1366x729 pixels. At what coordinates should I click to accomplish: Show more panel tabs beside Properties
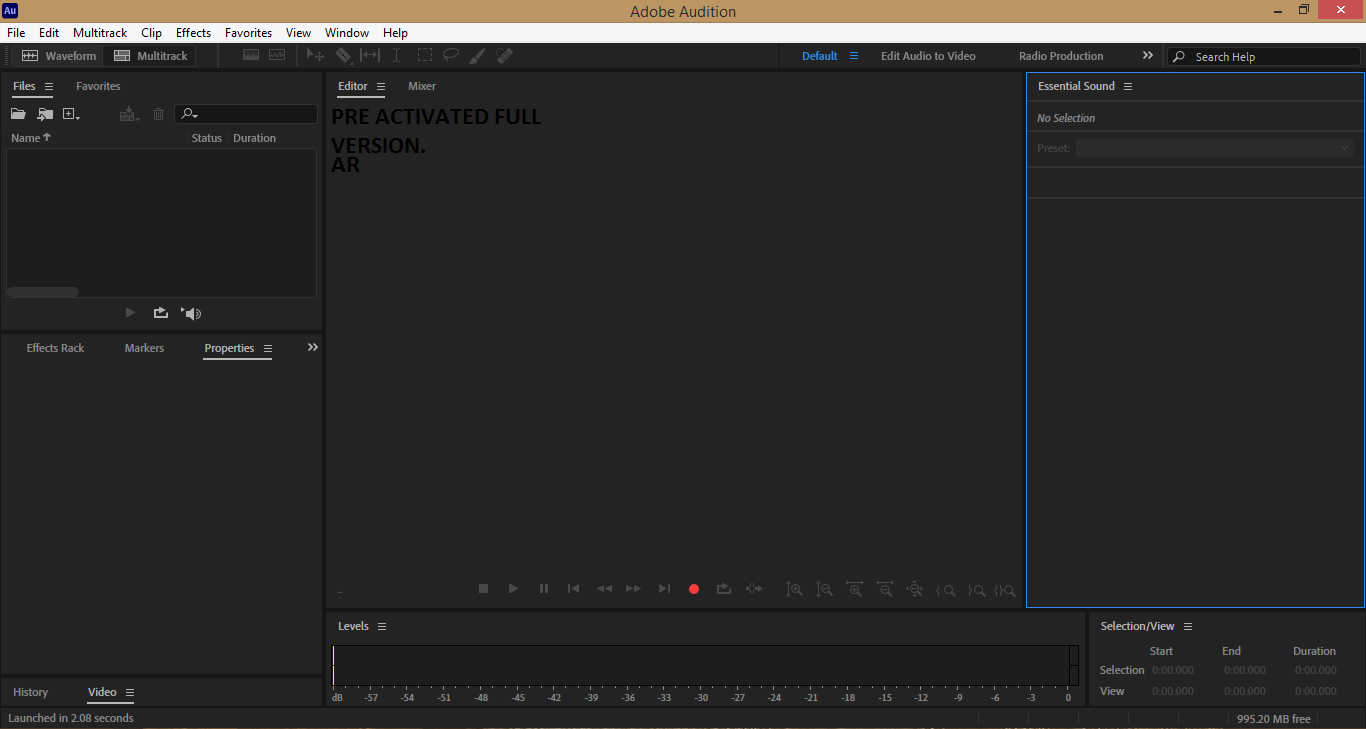click(x=312, y=347)
